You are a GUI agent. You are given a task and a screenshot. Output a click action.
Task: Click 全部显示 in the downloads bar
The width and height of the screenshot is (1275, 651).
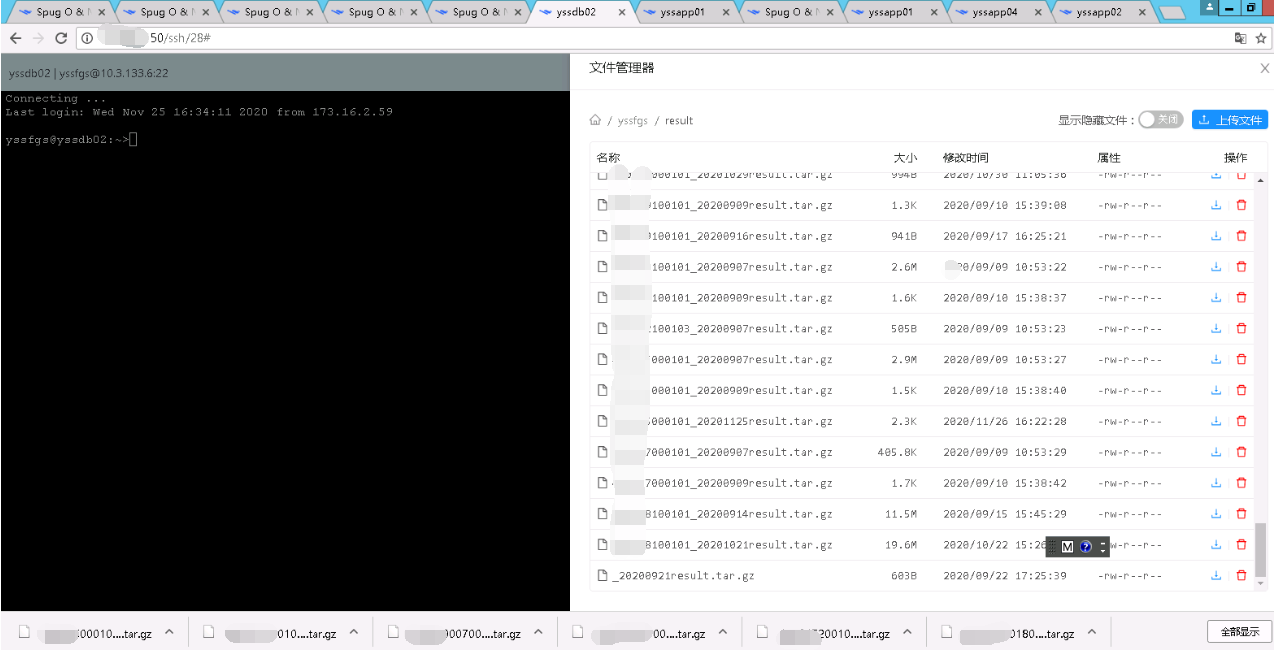(1239, 632)
